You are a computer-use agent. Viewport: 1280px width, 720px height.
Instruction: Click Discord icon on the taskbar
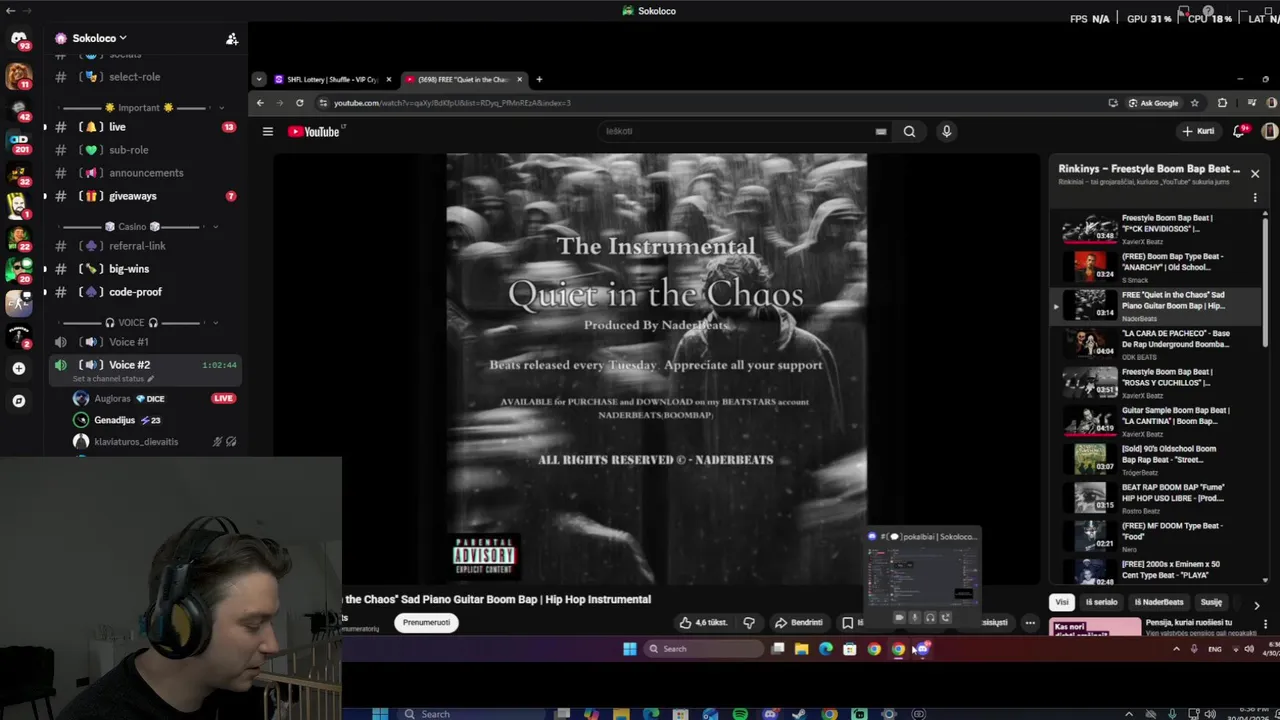922,649
